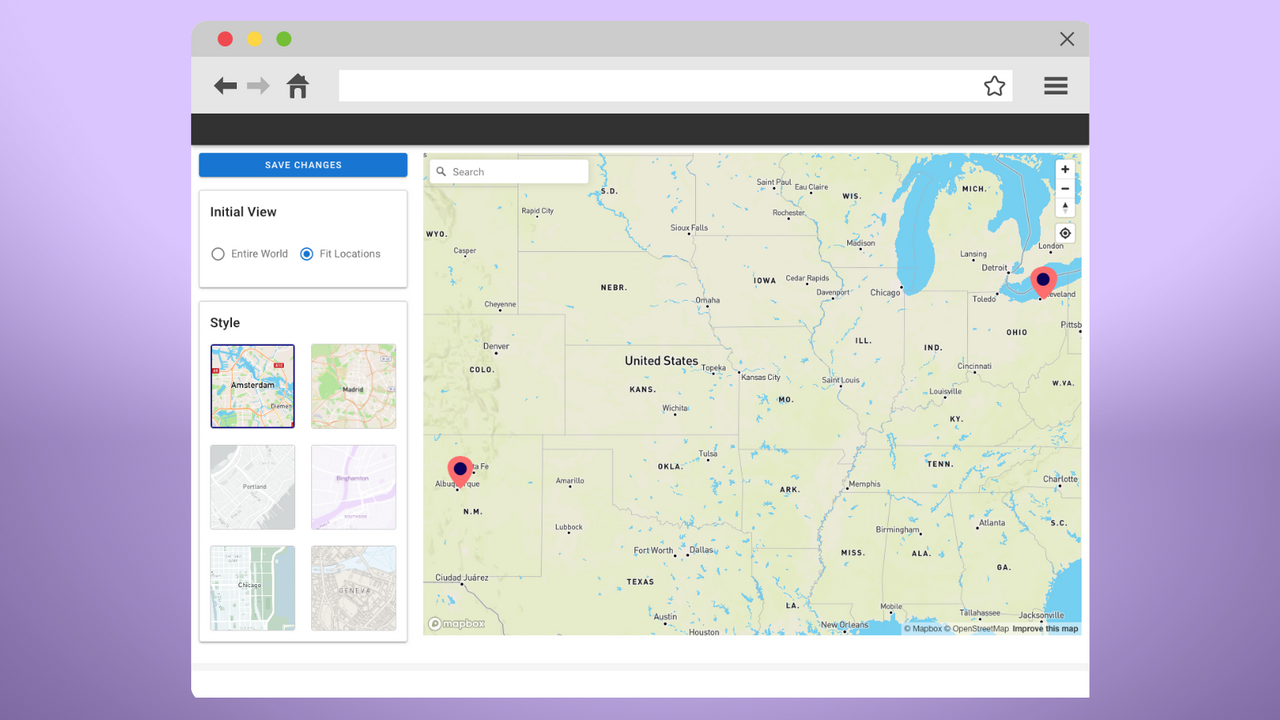Screen dimensions: 1280x720
Task: Select the Entire World radio button
Action: coord(217,254)
